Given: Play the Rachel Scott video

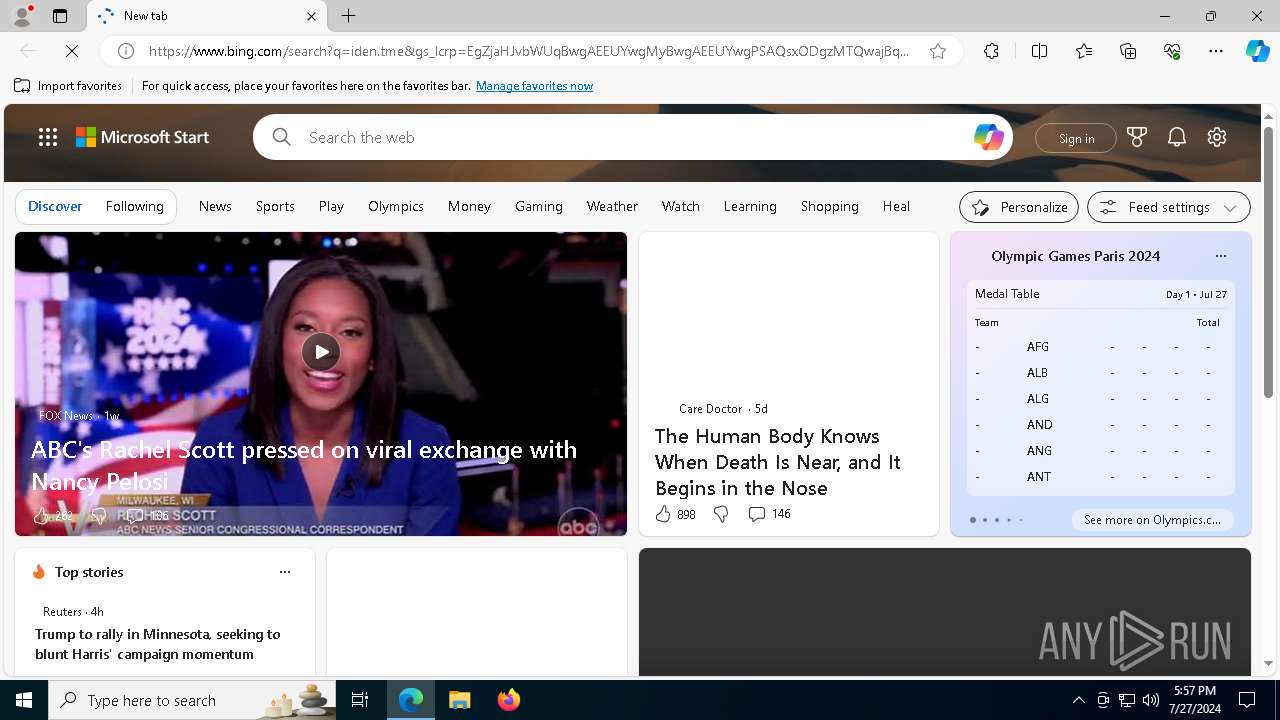Looking at the screenshot, I should point(321,351).
